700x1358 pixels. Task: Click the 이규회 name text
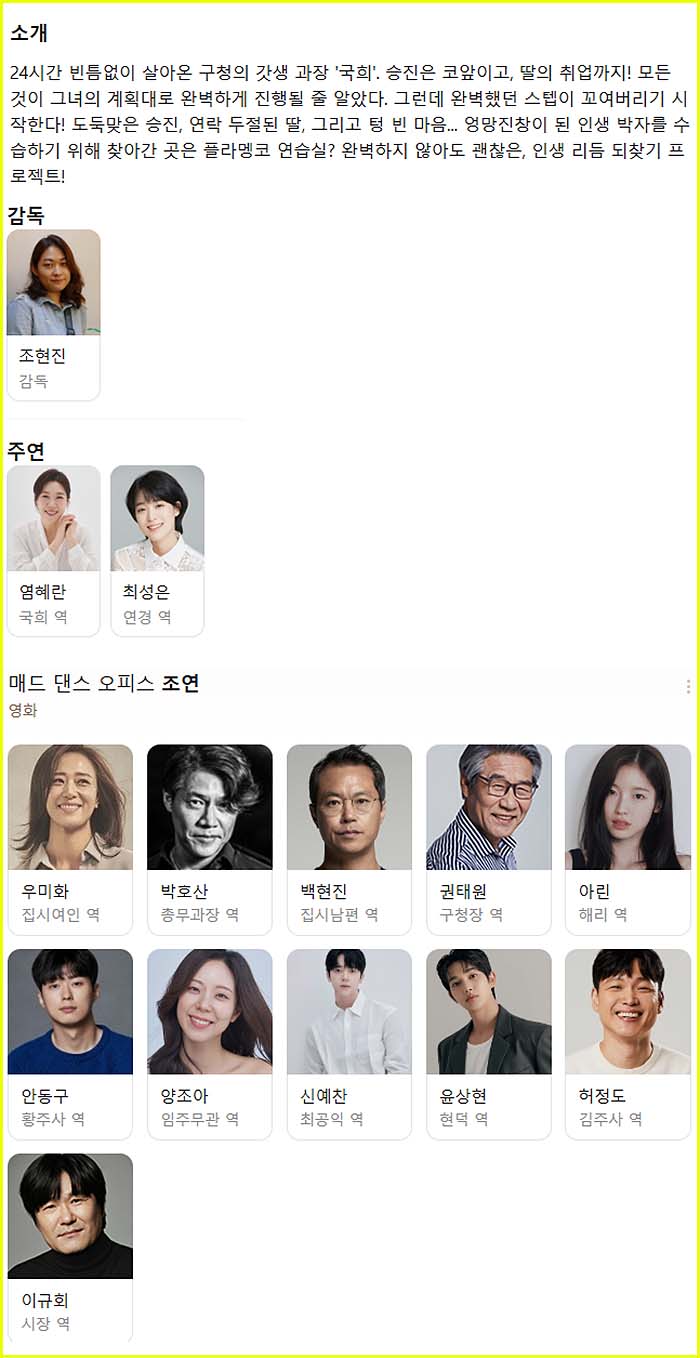coord(45,1300)
